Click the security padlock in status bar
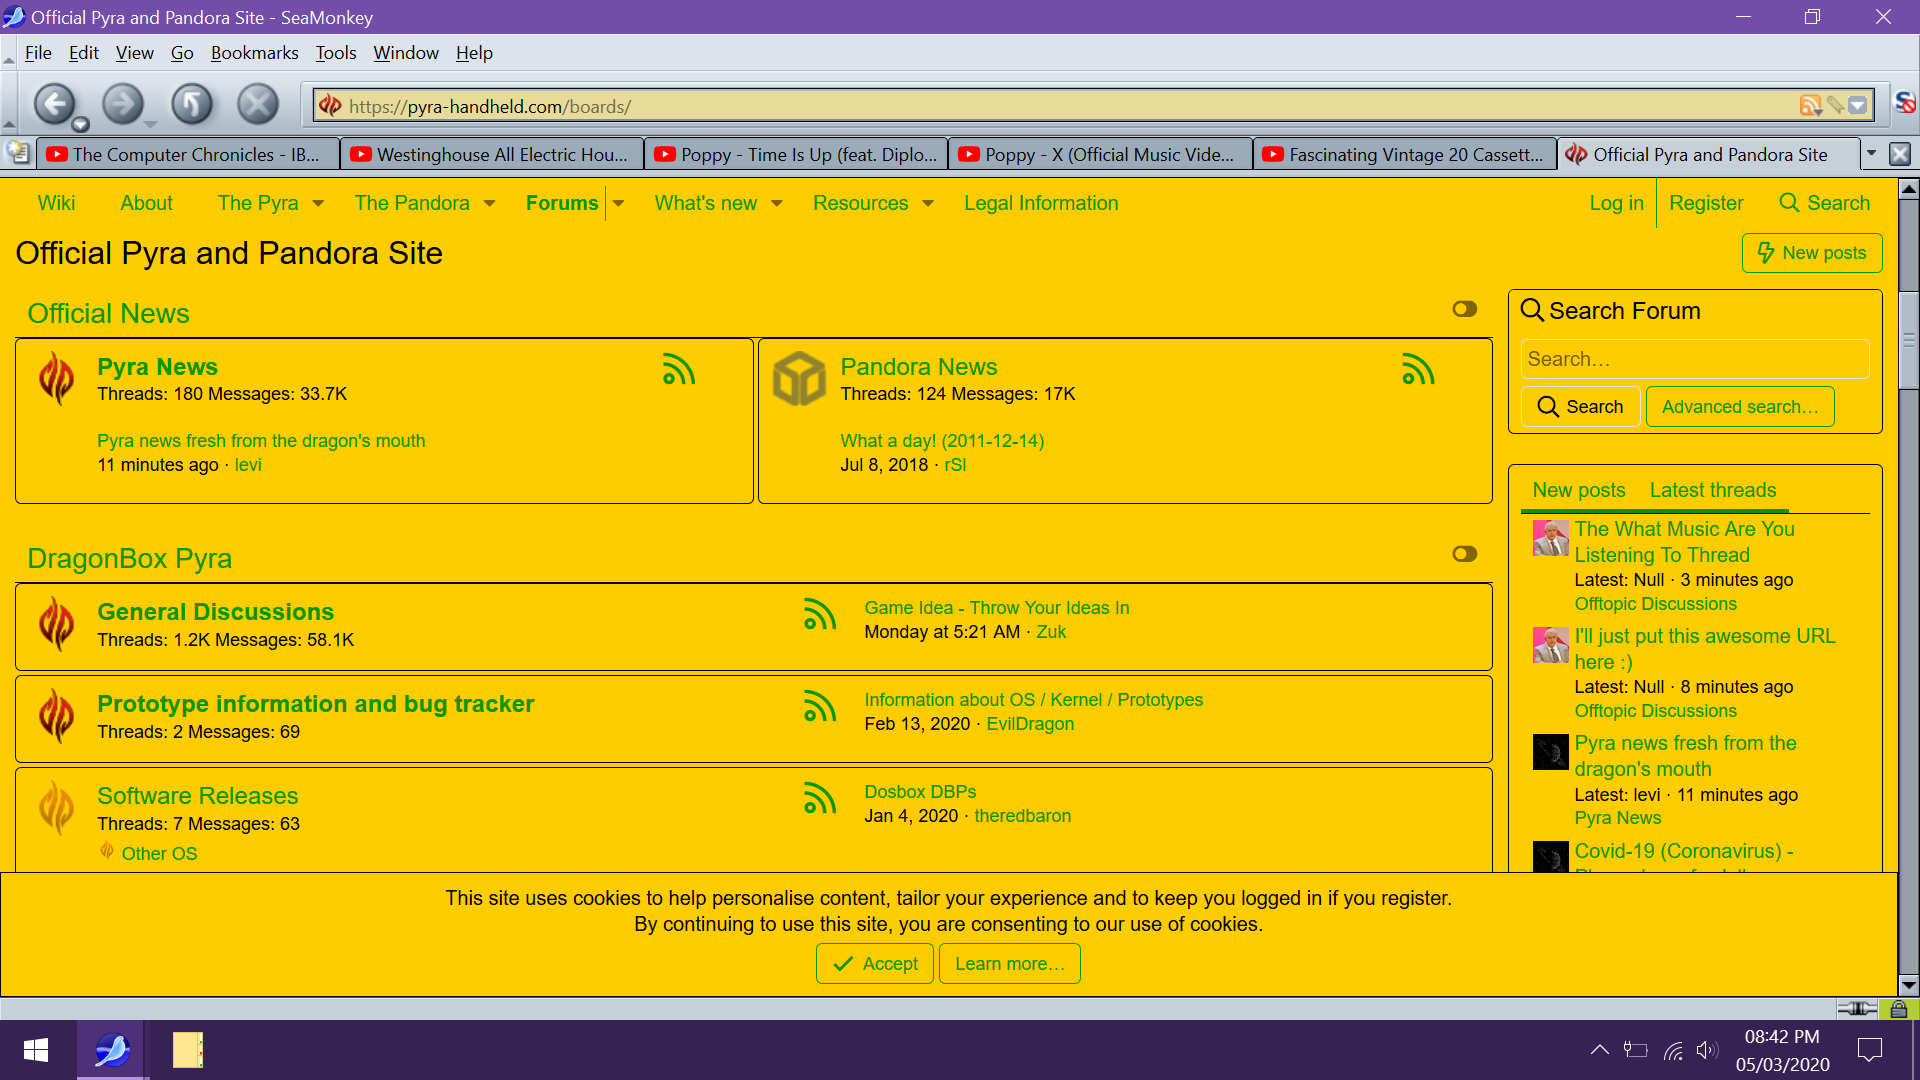 tap(1898, 1009)
